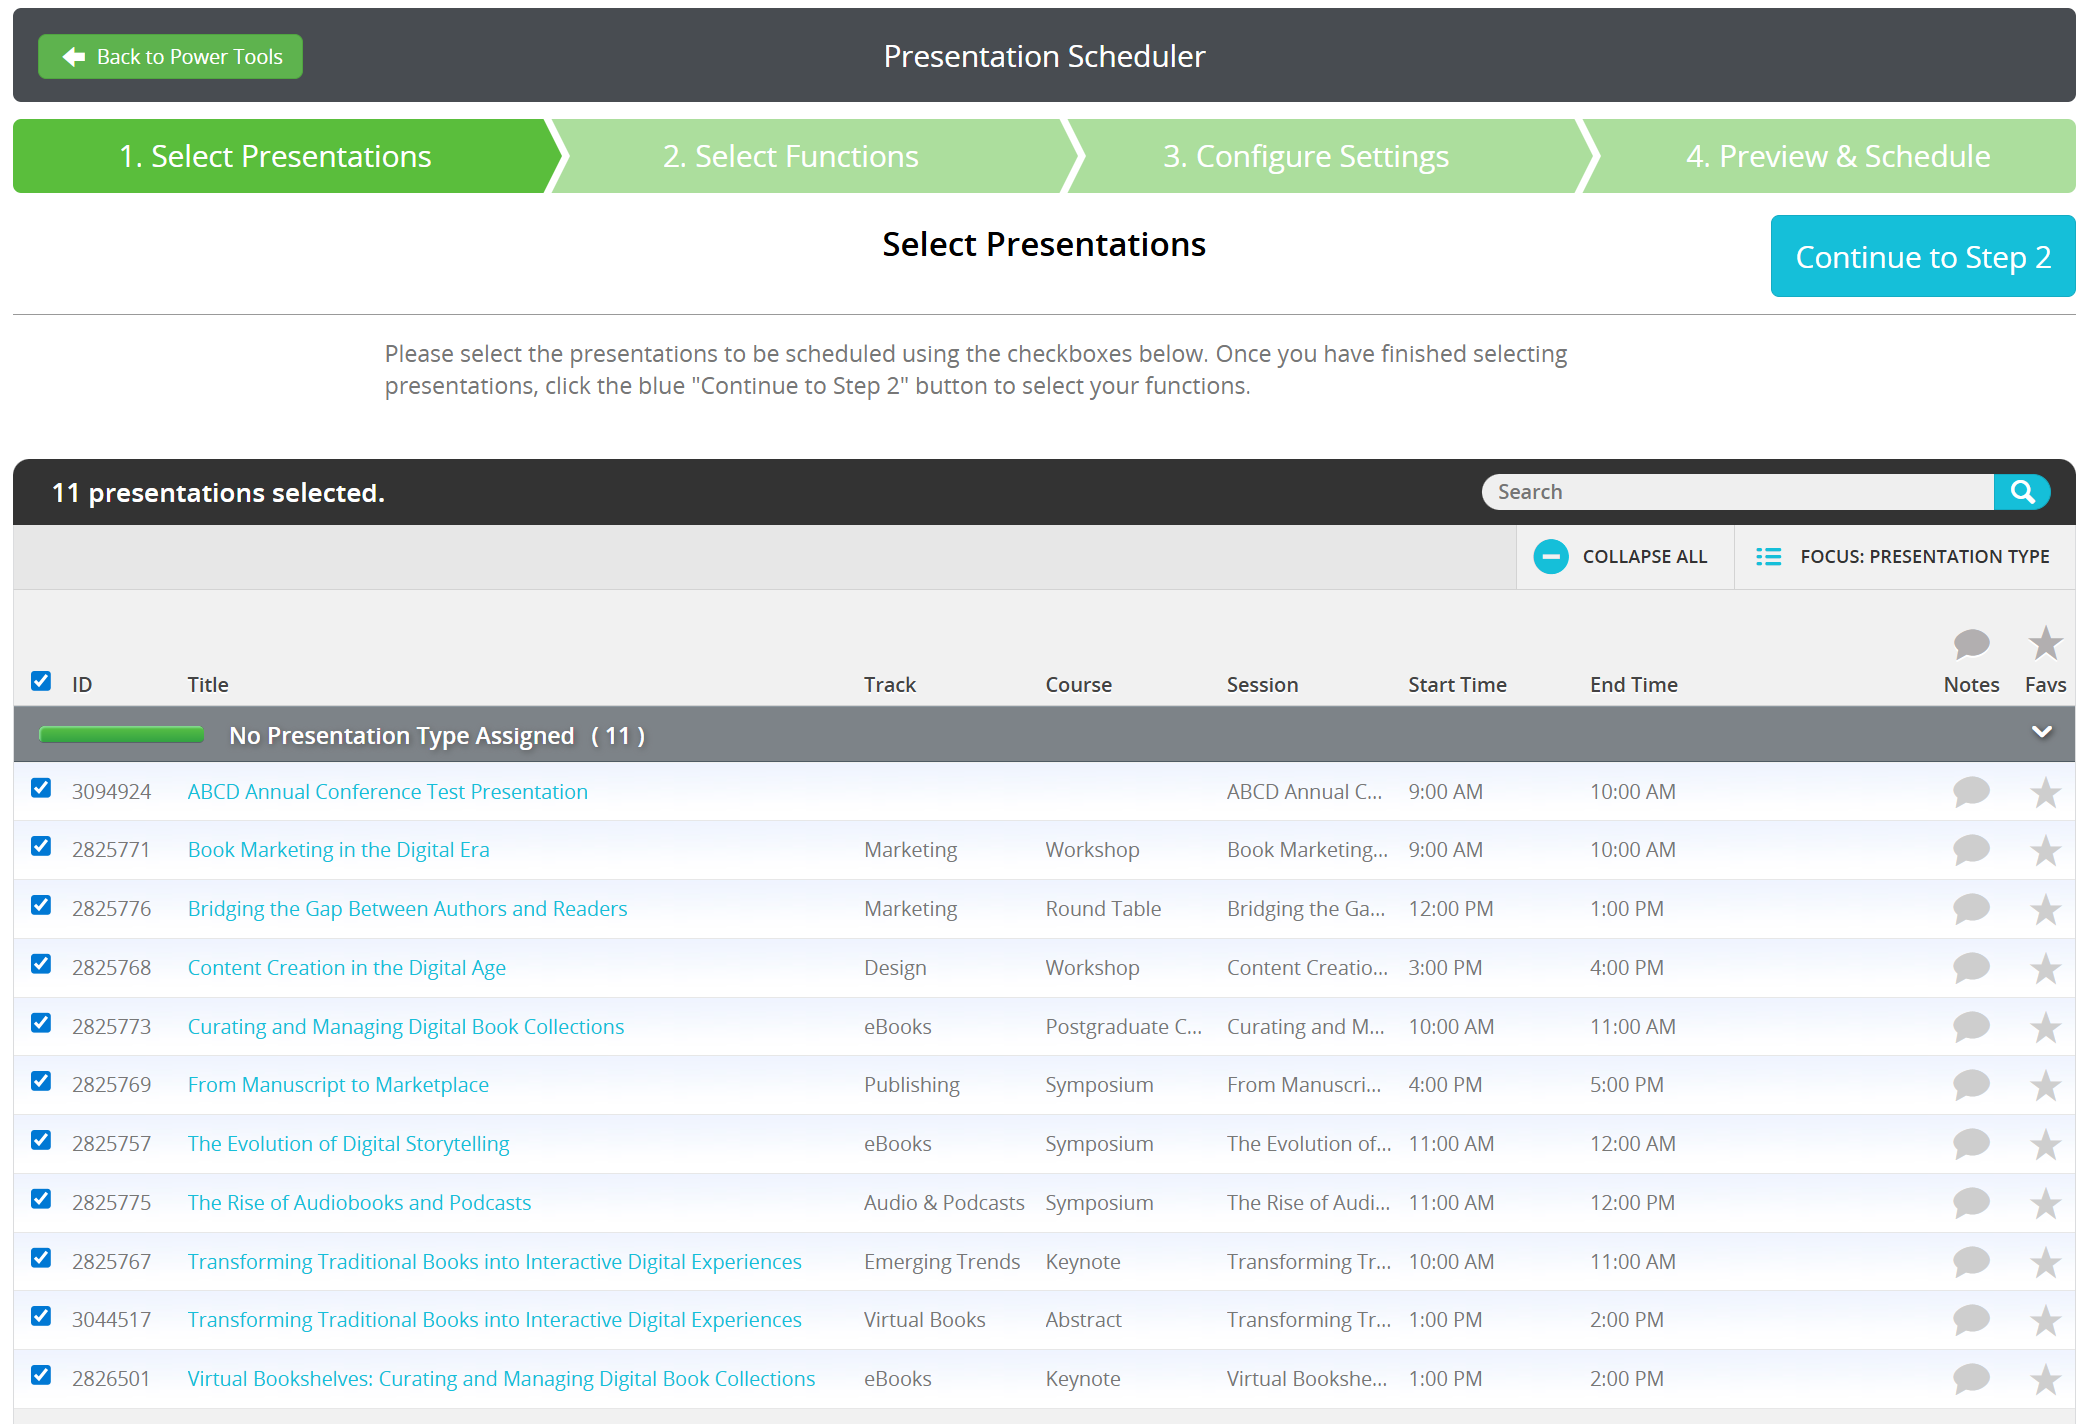Favorite Content Creation in the Digital Age
The height and width of the screenshot is (1424, 2089).
click(x=2045, y=968)
